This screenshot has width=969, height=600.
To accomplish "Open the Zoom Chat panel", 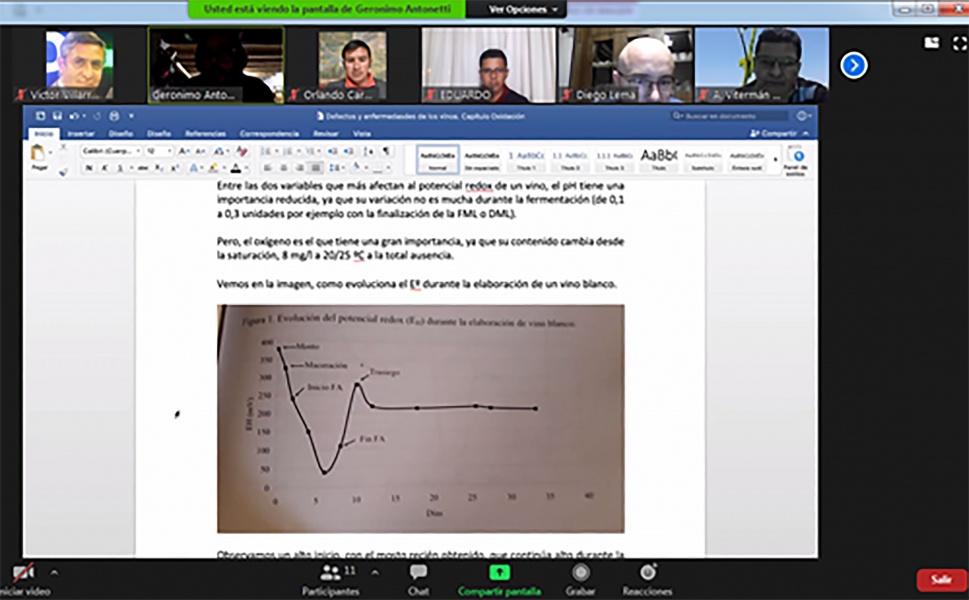I will tap(418, 578).
